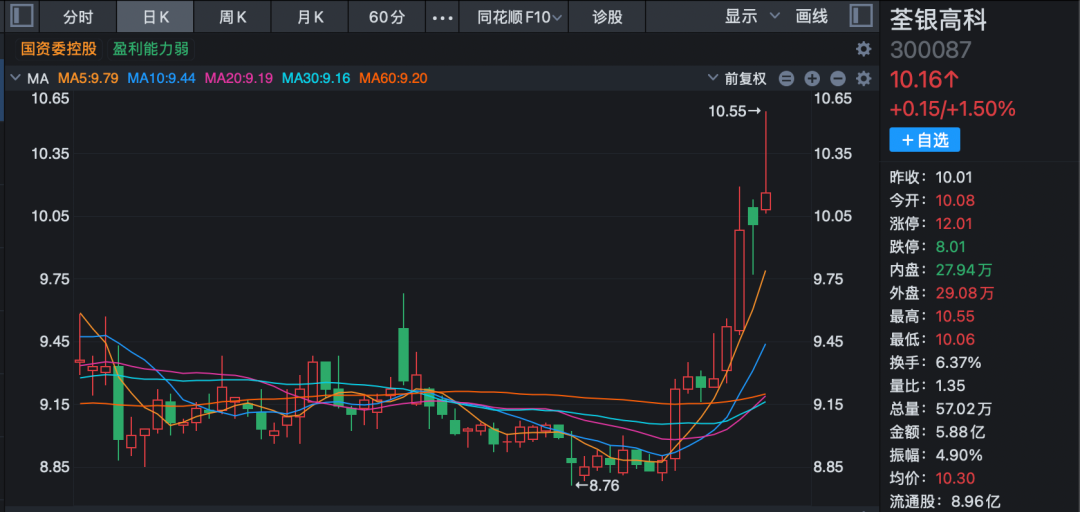Click the zoom in plus icon
The image size is (1080, 512).
pyautogui.click(x=812, y=78)
